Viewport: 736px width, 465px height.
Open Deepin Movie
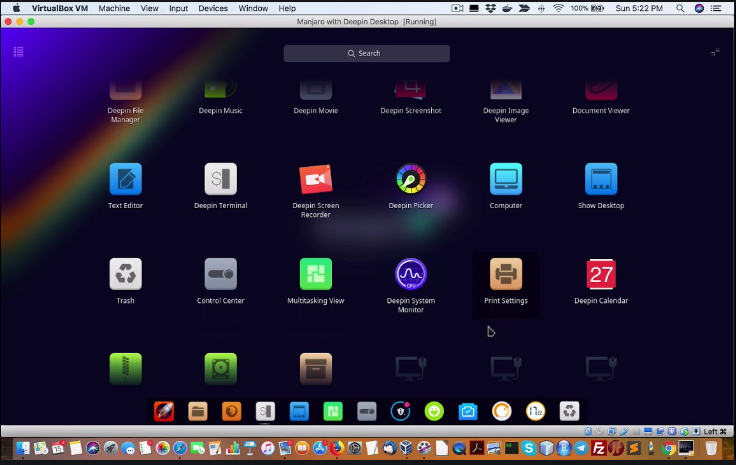(x=316, y=91)
